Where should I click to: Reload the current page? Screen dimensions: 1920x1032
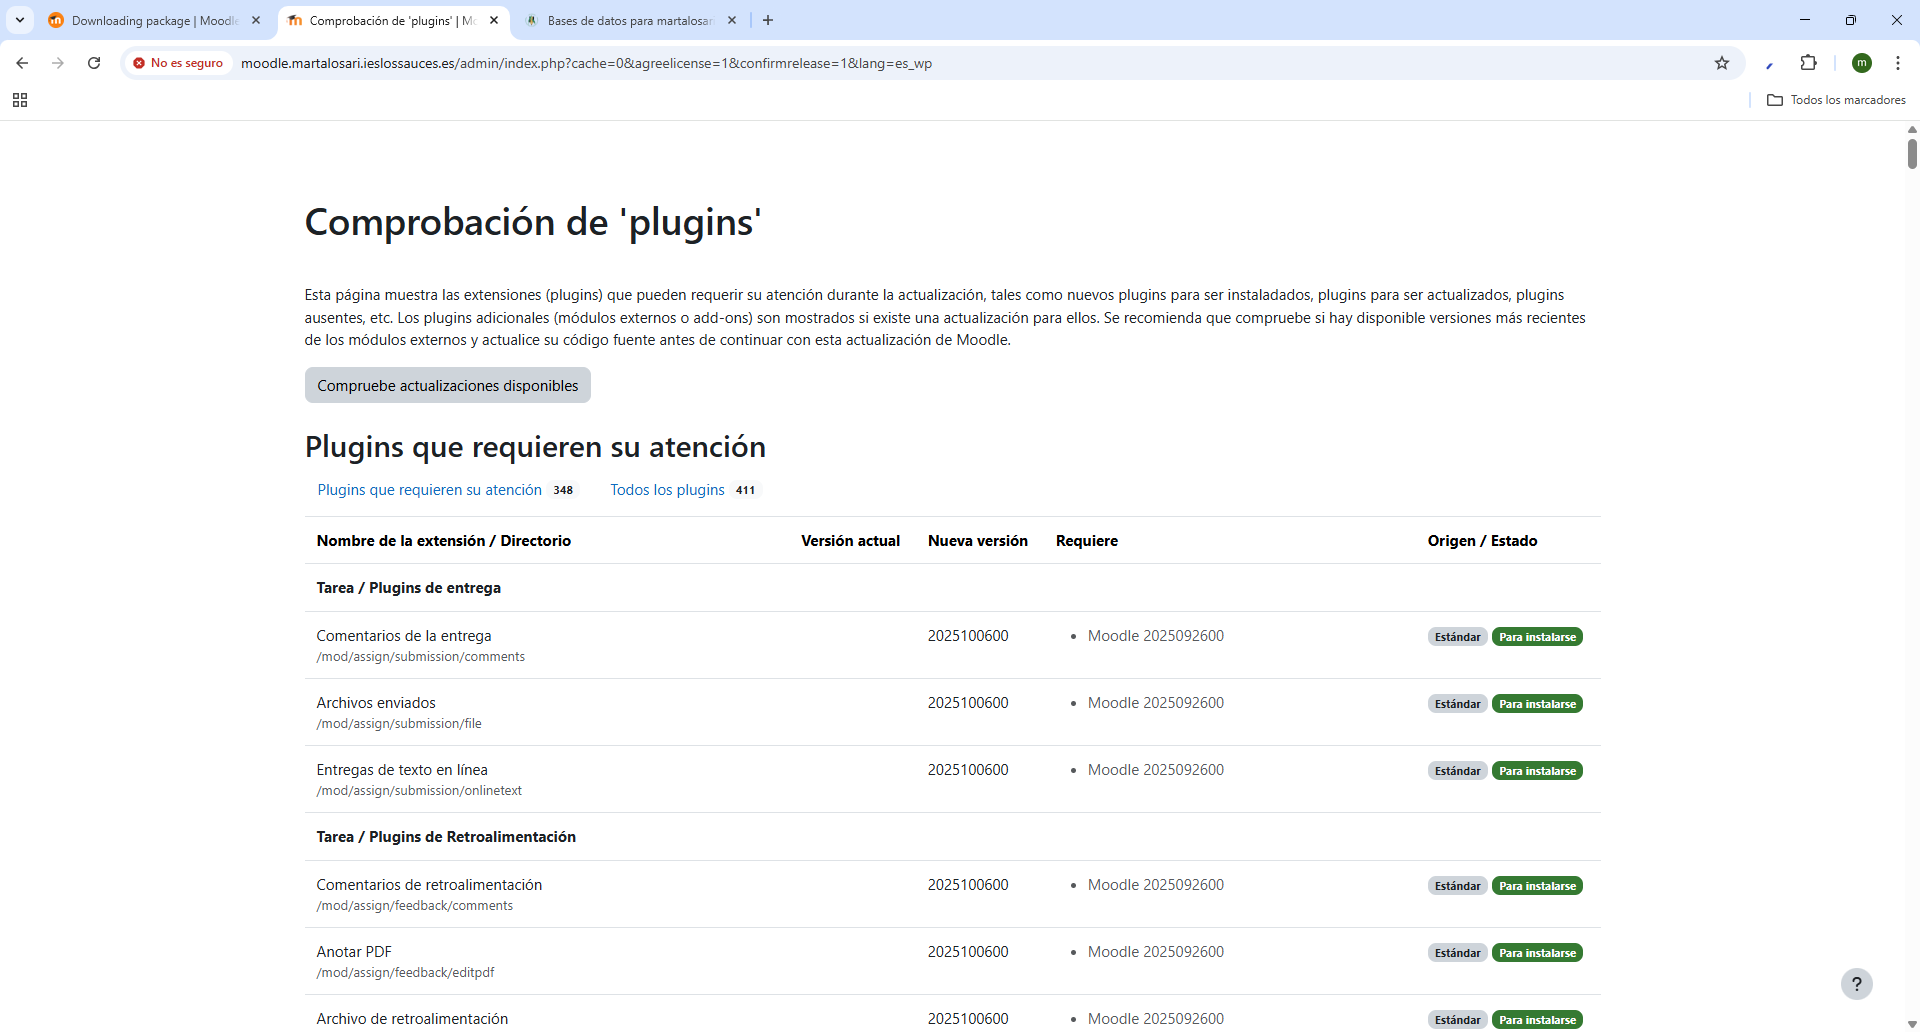(94, 63)
